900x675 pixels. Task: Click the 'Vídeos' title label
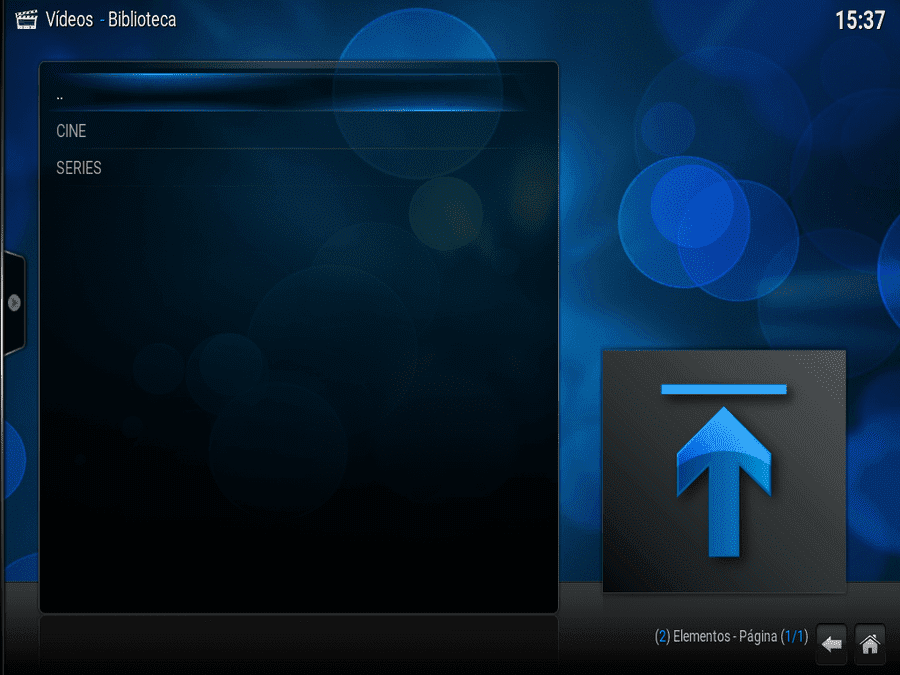tap(69, 20)
